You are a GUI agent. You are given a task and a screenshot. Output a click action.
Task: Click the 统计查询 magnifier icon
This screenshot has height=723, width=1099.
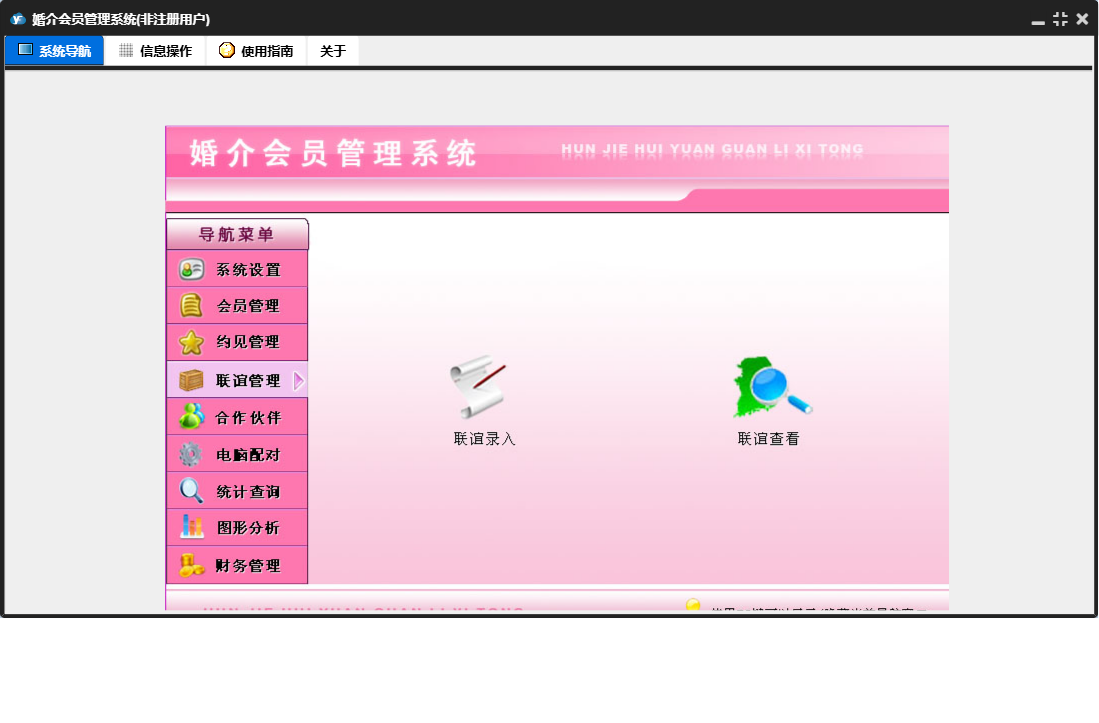tap(191, 490)
